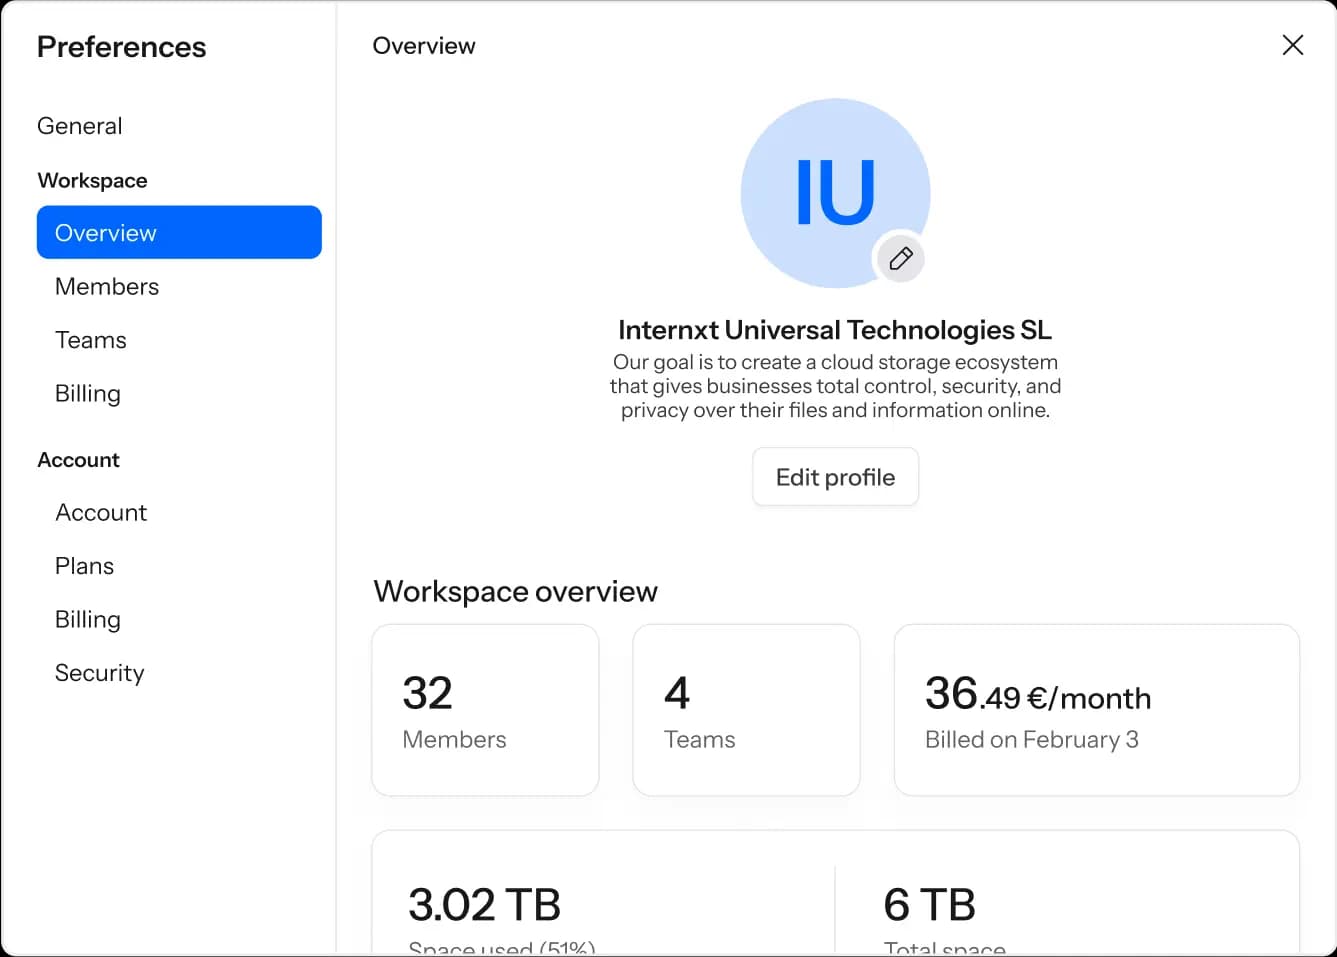1337x957 pixels.
Task: Select the 4 Teams card
Action: tap(746, 710)
